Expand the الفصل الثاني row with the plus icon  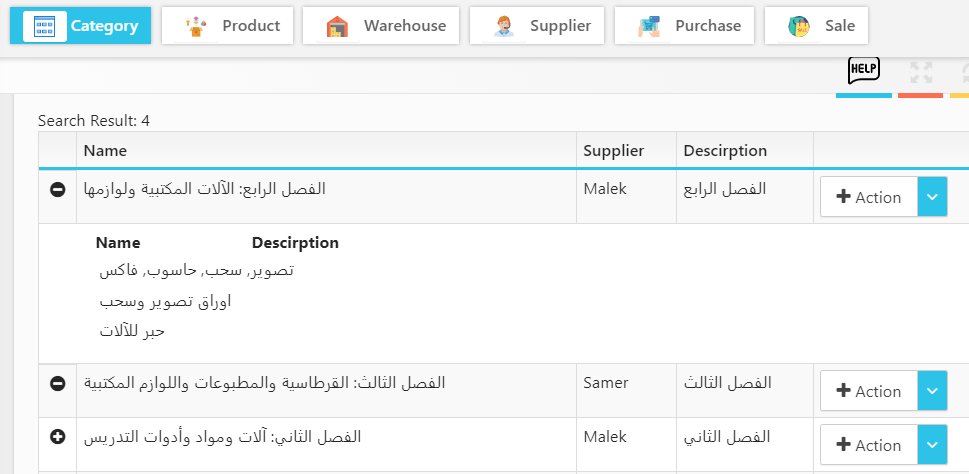(57, 437)
